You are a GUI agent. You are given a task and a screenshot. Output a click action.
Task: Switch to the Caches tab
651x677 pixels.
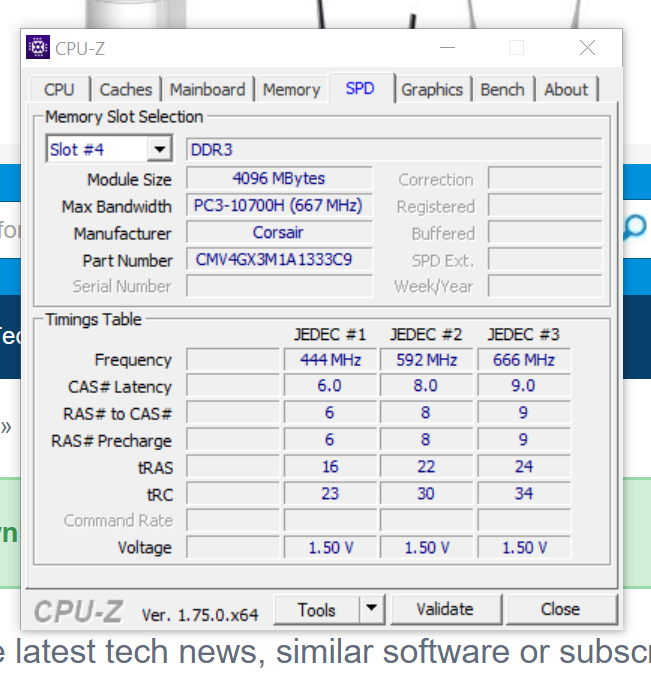126,90
